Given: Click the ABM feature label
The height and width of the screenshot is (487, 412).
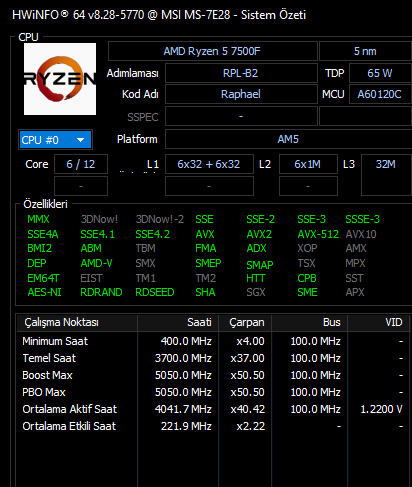Looking at the screenshot, I should point(91,248).
